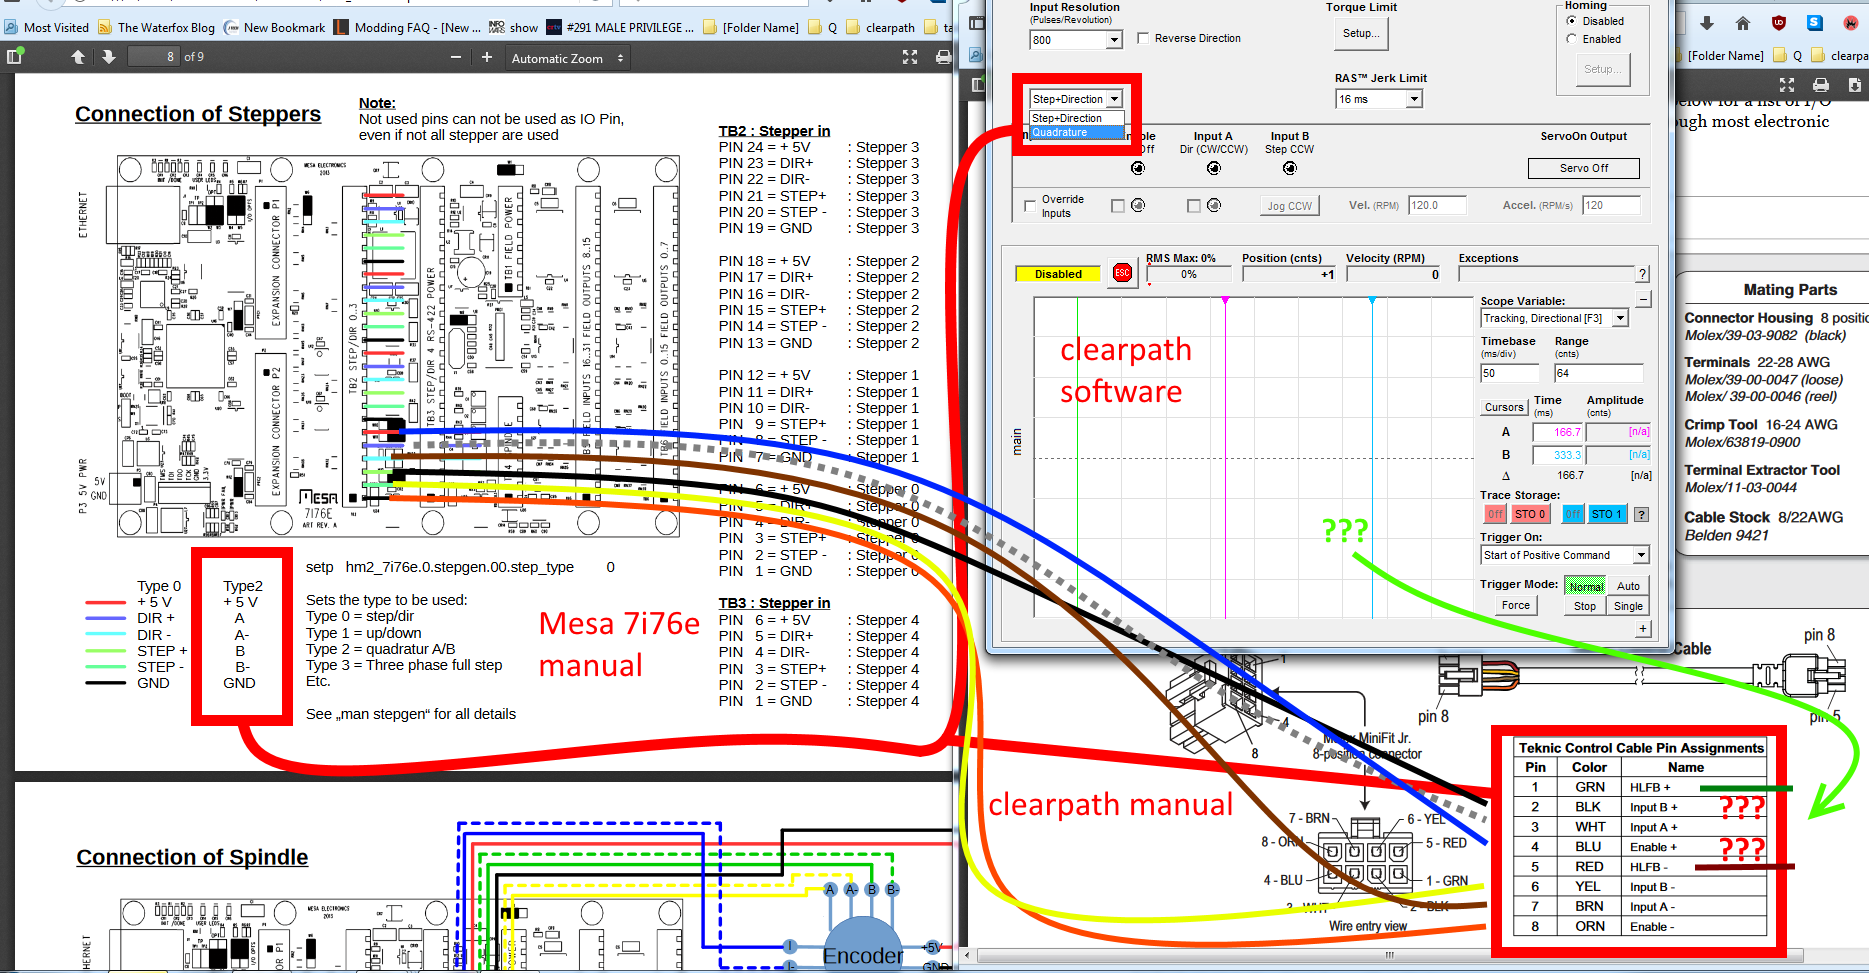Open RAS Jerk Limit 16 ms dropdown

click(x=1414, y=99)
